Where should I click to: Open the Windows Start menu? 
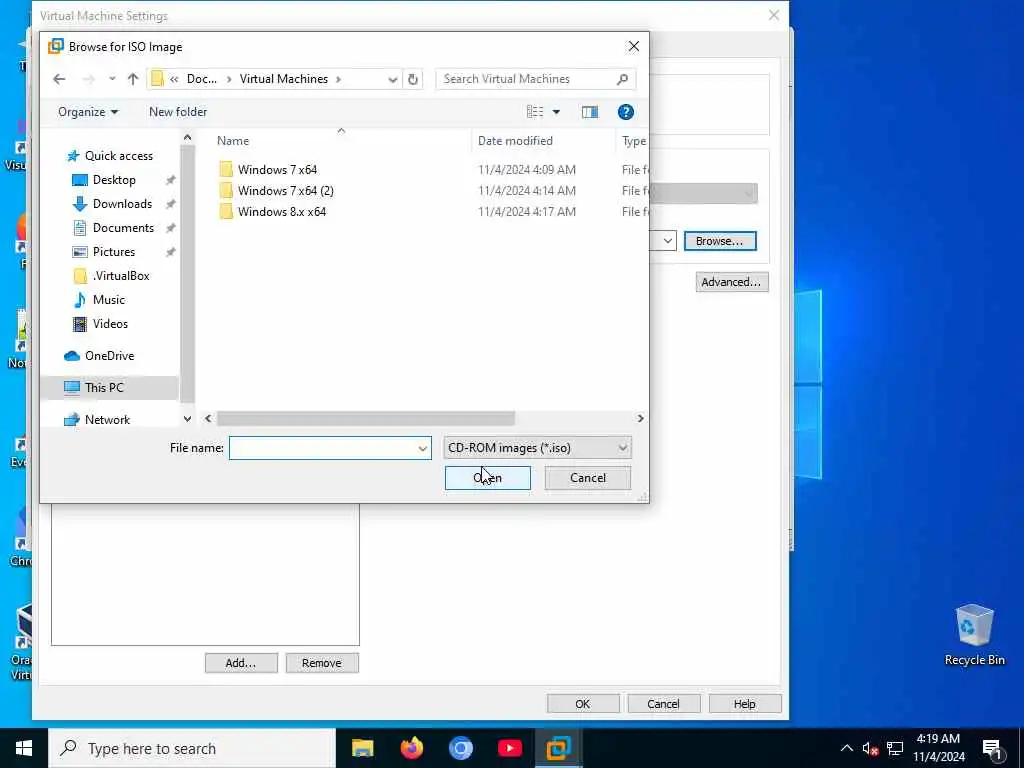pos(24,748)
